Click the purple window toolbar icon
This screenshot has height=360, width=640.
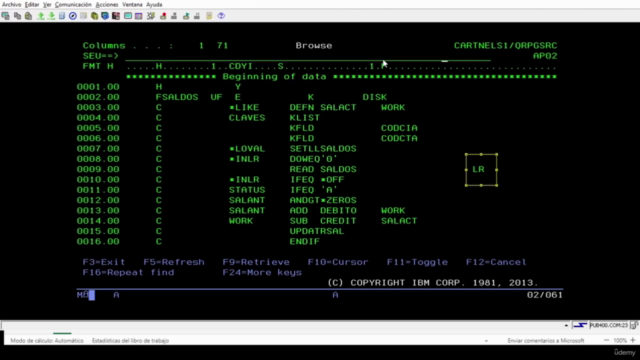pyautogui.click(x=139, y=16)
